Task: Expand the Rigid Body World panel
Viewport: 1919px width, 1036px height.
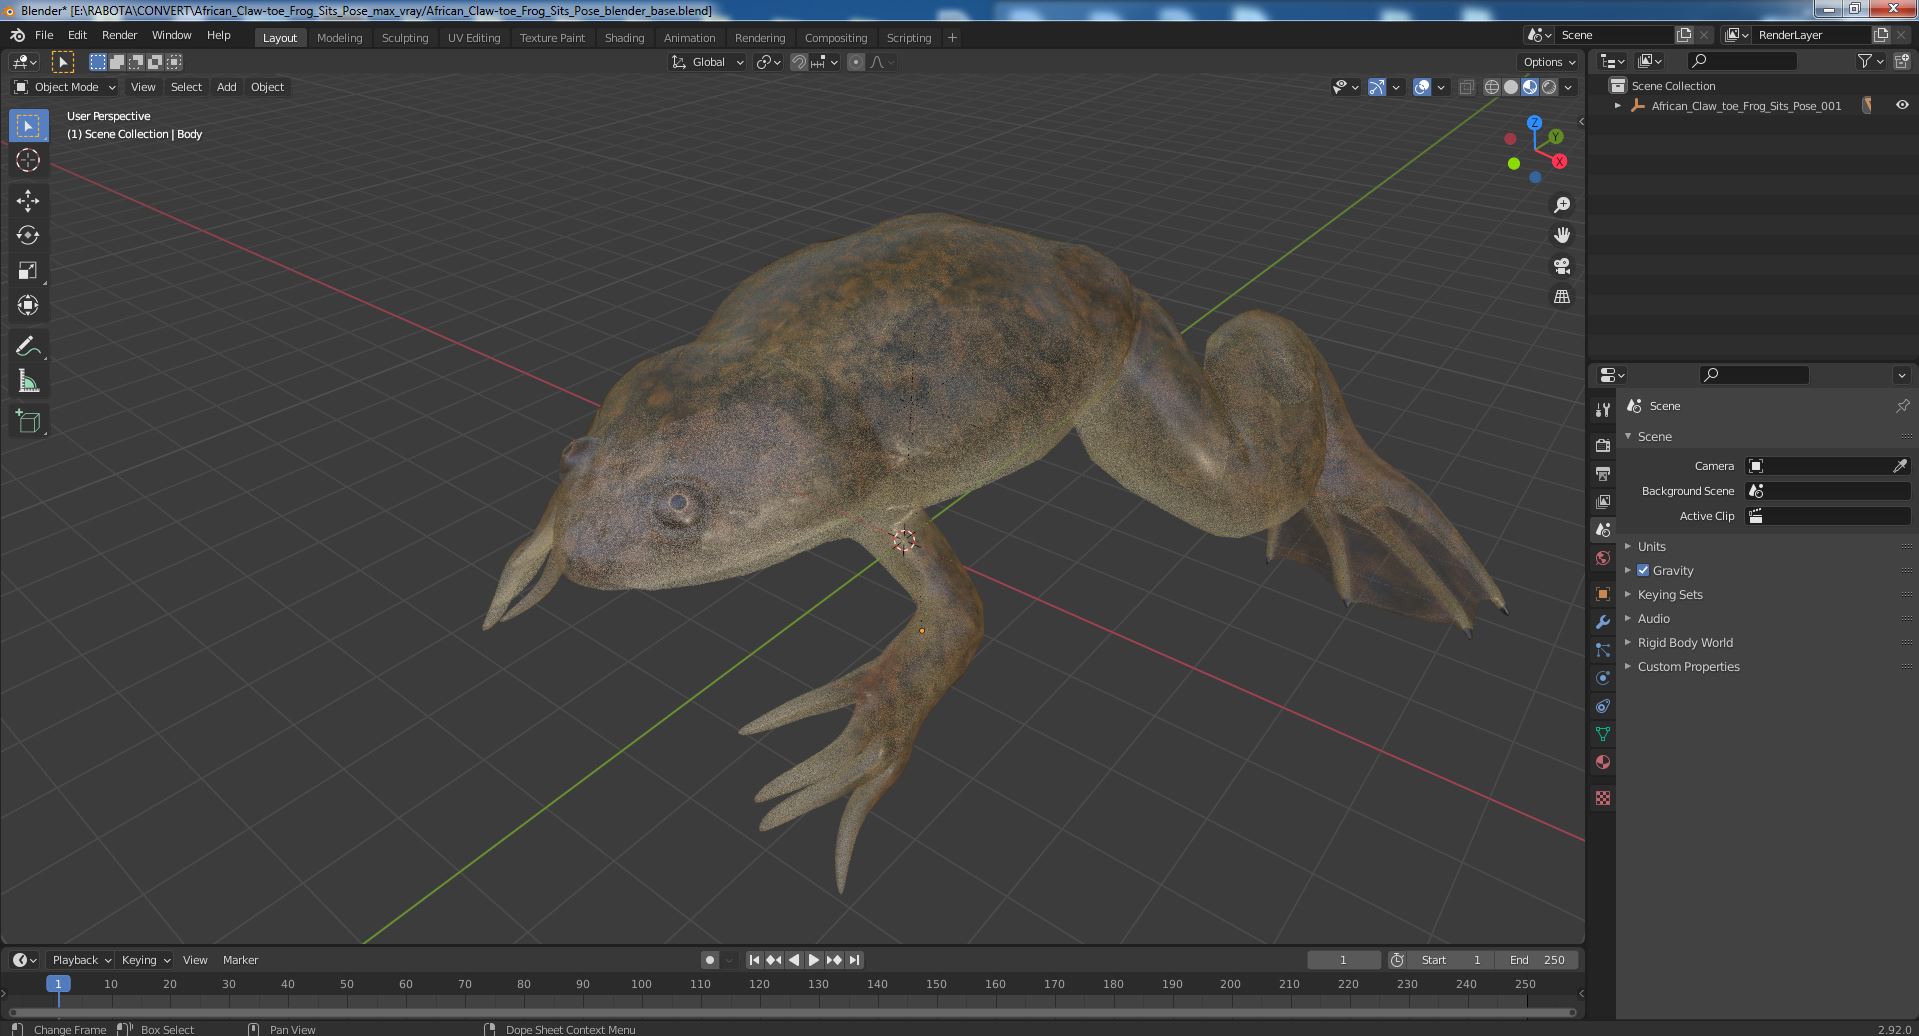Action: pyautogui.click(x=1684, y=642)
